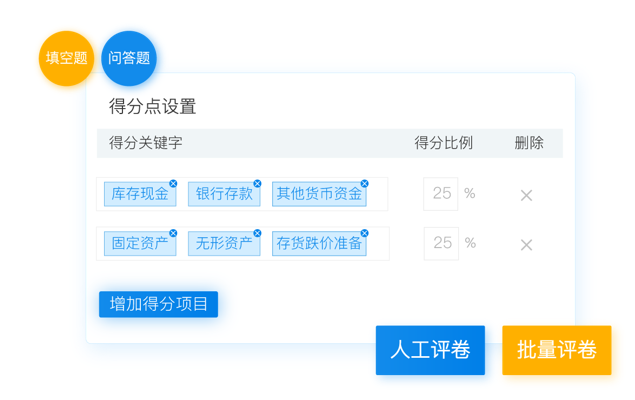Select the 无形资产 keyword tag
This screenshot has height=400, width=635.
(x=223, y=244)
